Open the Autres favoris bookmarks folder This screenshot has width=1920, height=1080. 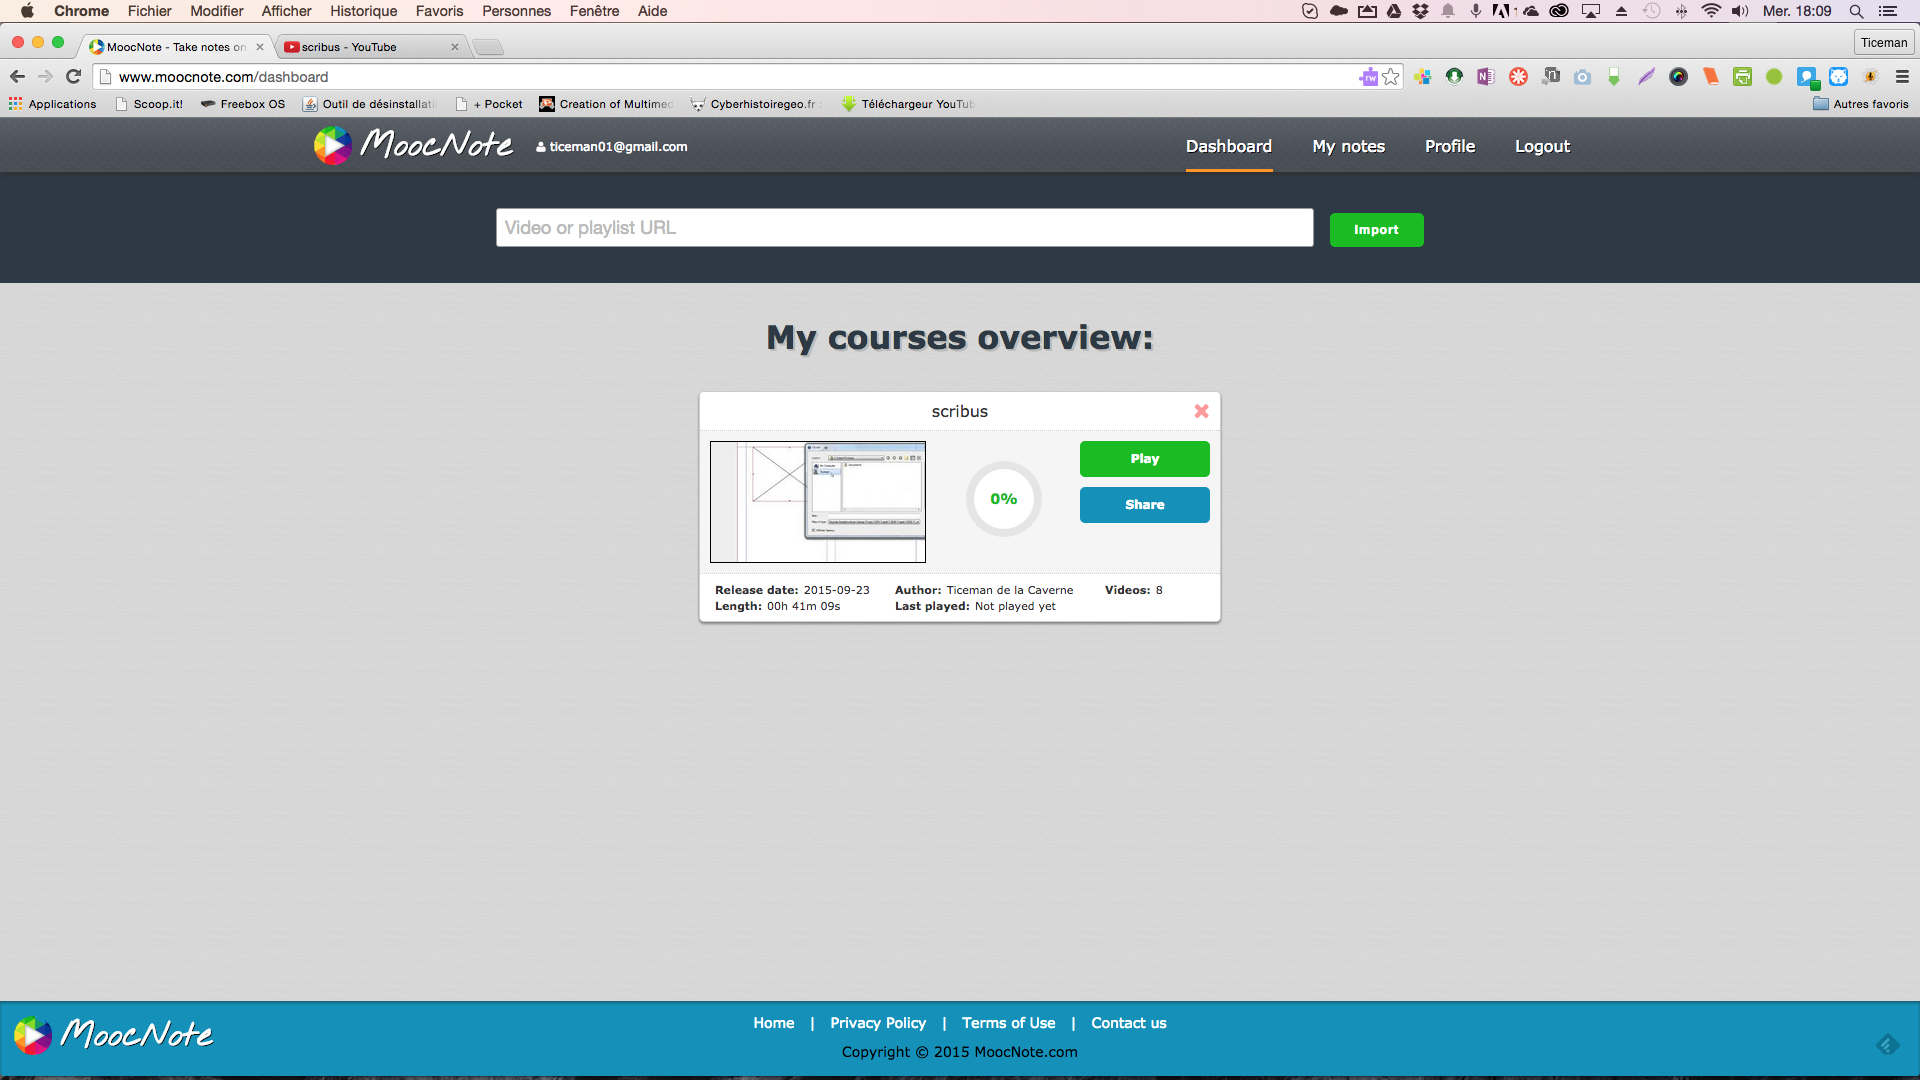pos(1860,104)
